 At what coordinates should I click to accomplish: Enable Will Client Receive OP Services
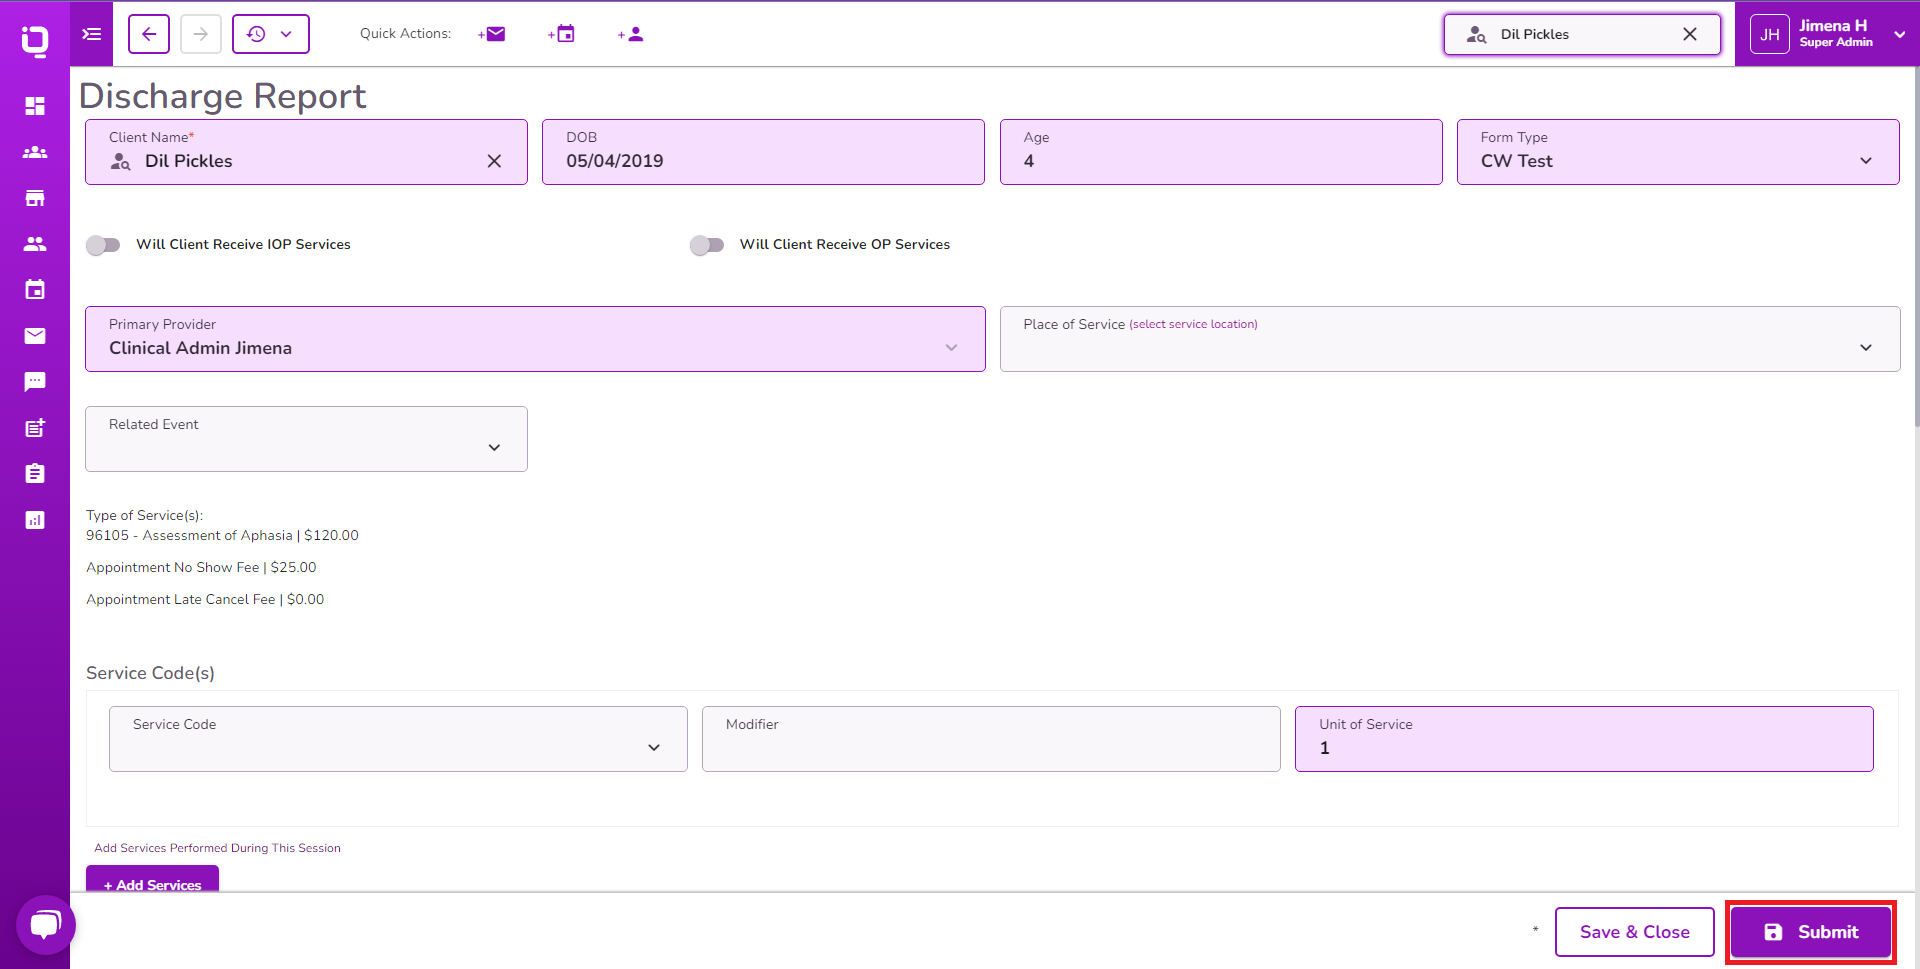pos(707,245)
